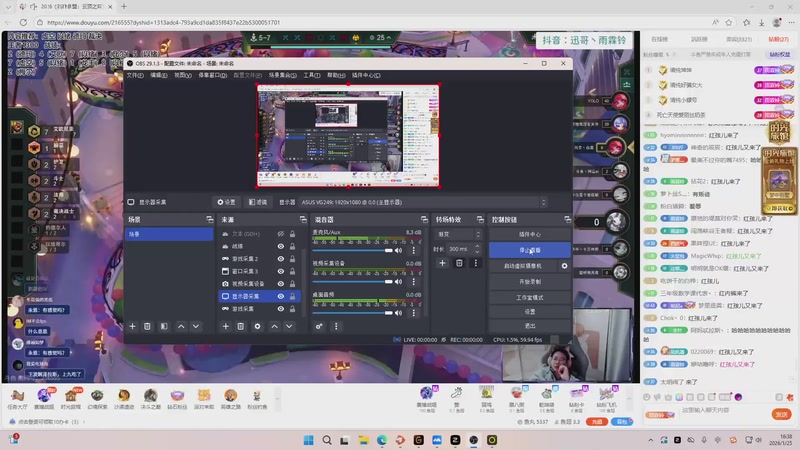Adjust transition duration 300 ms stepper
The image size is (800, 450).
point(477,249)
